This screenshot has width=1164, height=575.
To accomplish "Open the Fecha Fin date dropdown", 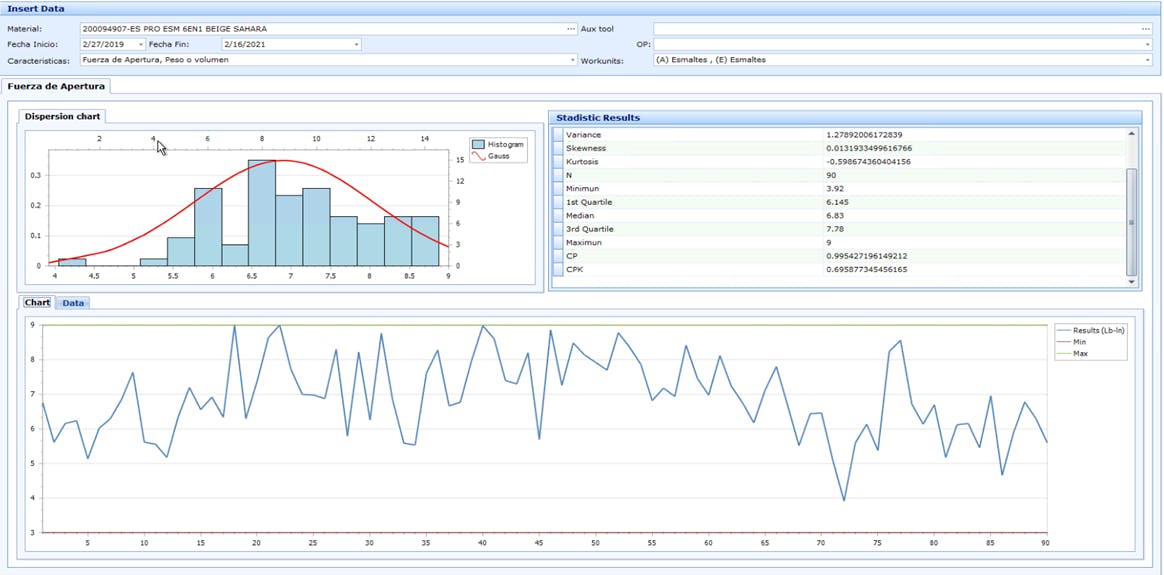I will coord(355,45).
